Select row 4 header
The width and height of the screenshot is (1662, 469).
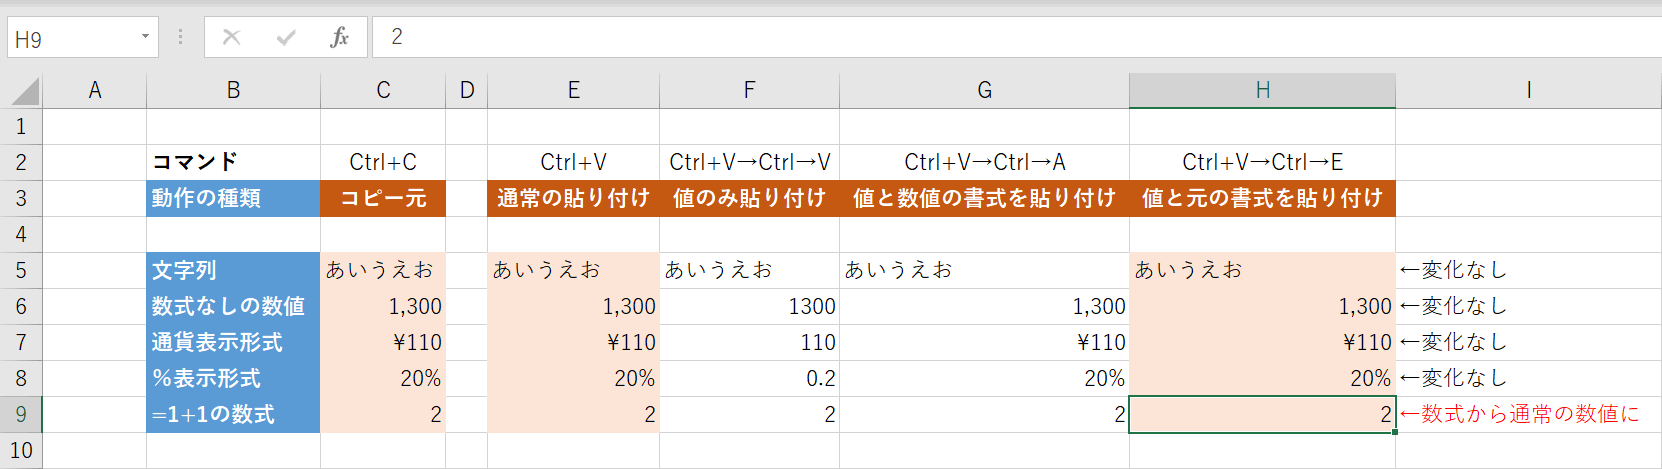click(x=21, y=234)
